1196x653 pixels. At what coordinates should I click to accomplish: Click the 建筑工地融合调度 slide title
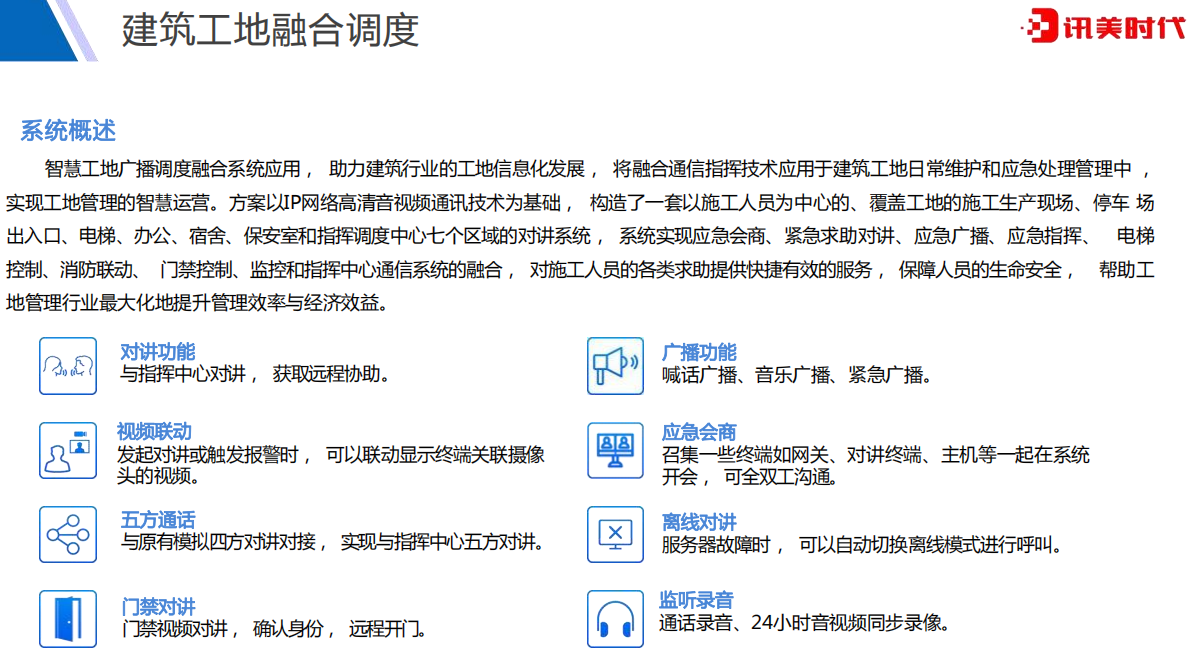click(270, 30)
